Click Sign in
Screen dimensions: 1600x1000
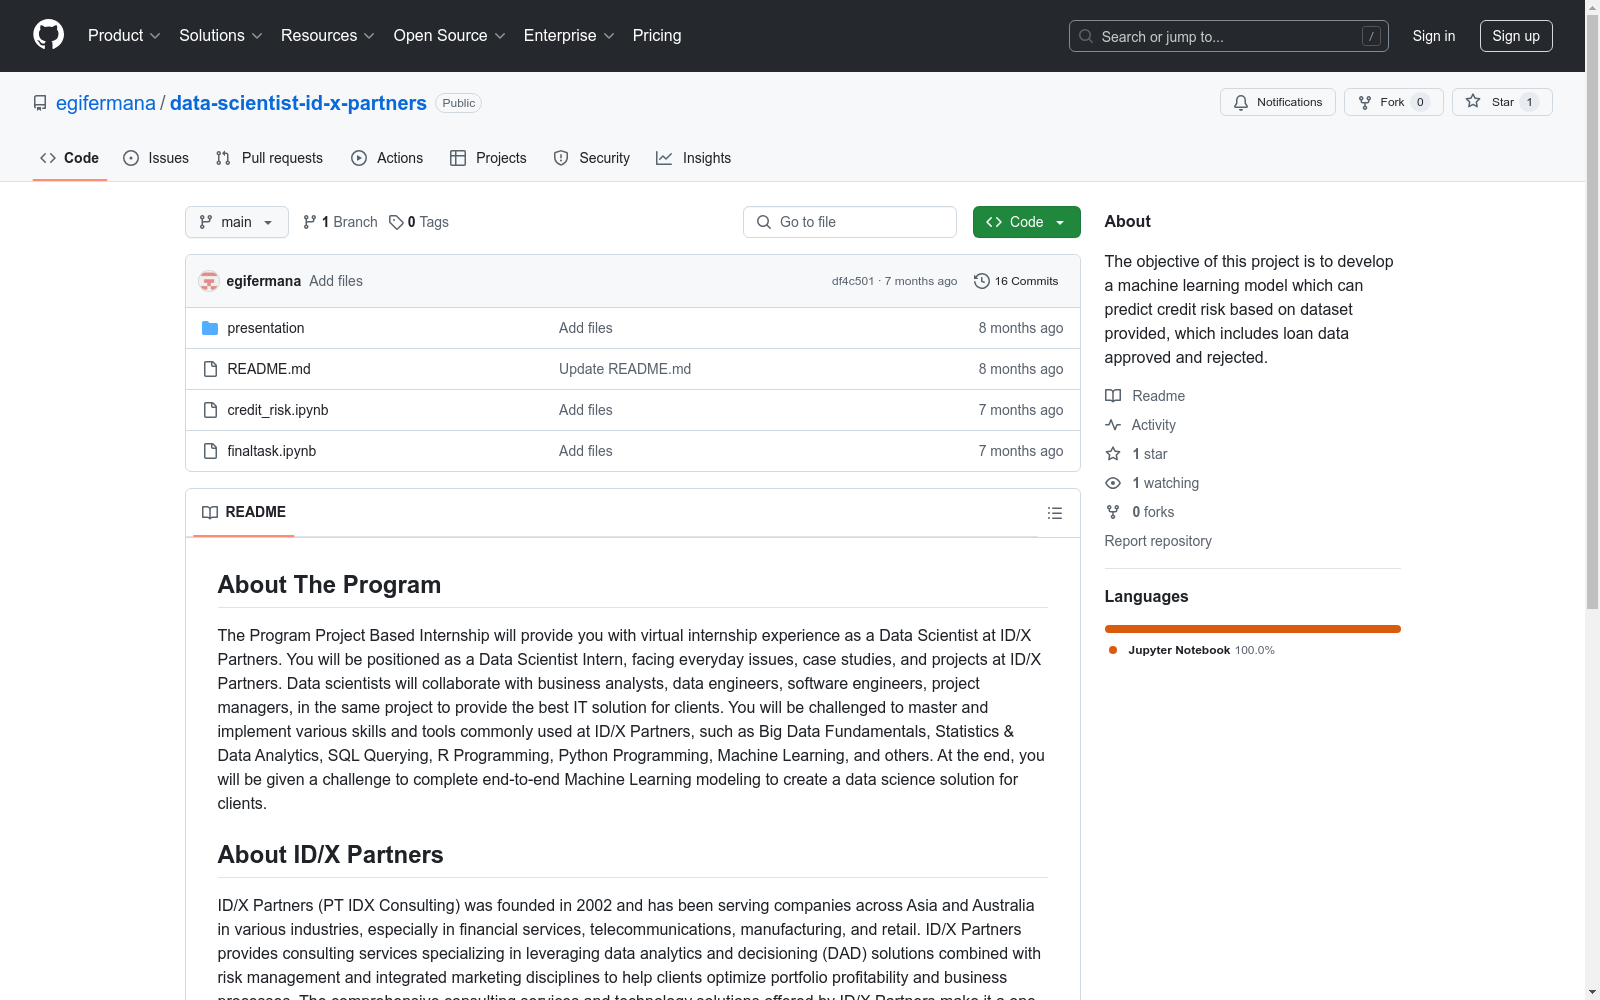(x=1433, y=36)
